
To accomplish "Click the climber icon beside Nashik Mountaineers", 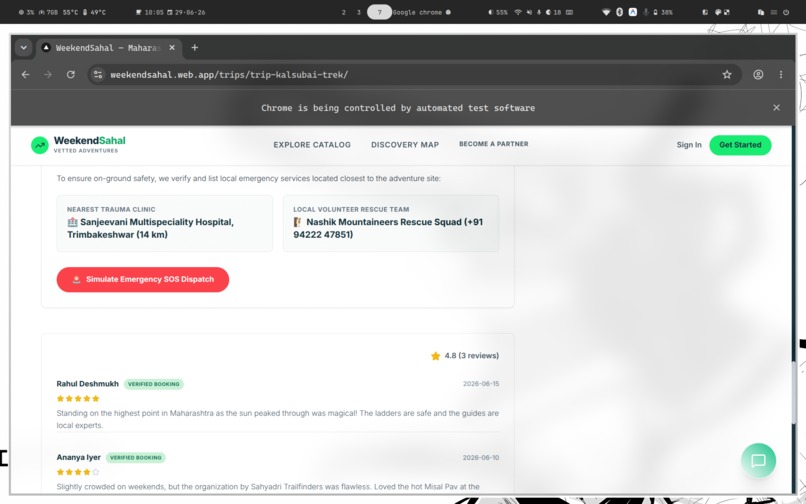I will 298,222.
